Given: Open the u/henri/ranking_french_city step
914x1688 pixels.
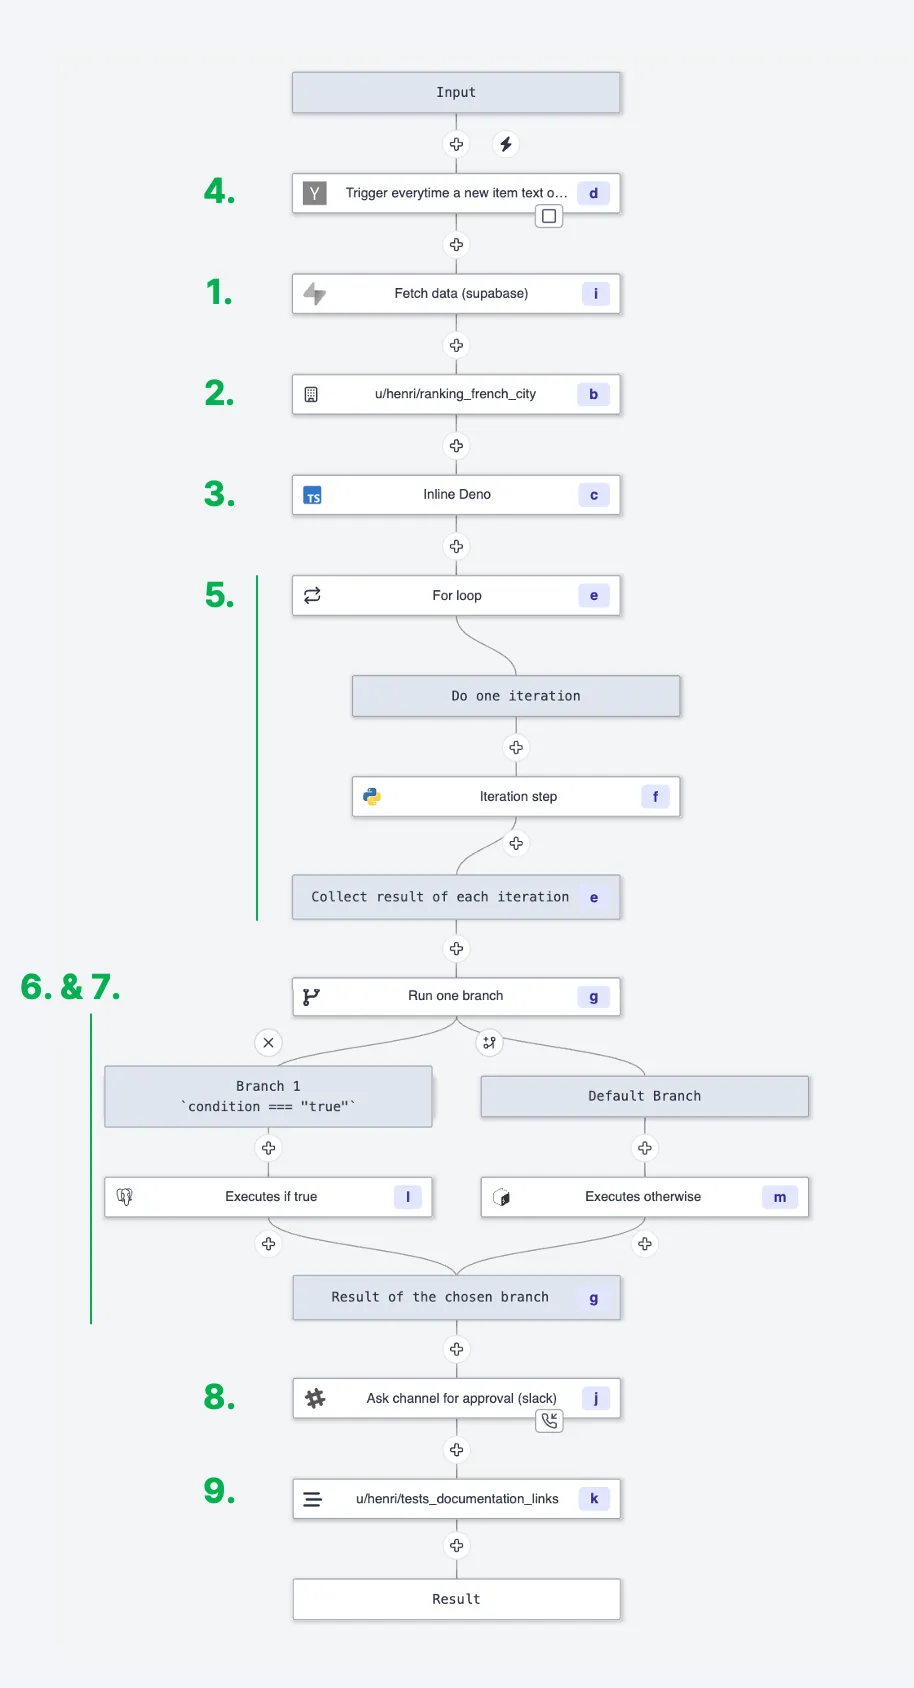Looking at the screenshot, I should click(x=456, y=394).
